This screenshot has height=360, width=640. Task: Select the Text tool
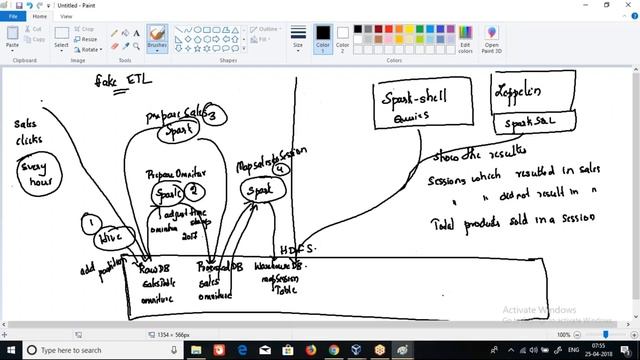click(136, 33)
